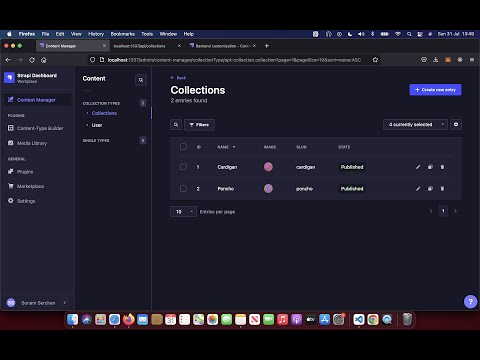
Task: Open the Marketplace page
Action: [37, 186]
